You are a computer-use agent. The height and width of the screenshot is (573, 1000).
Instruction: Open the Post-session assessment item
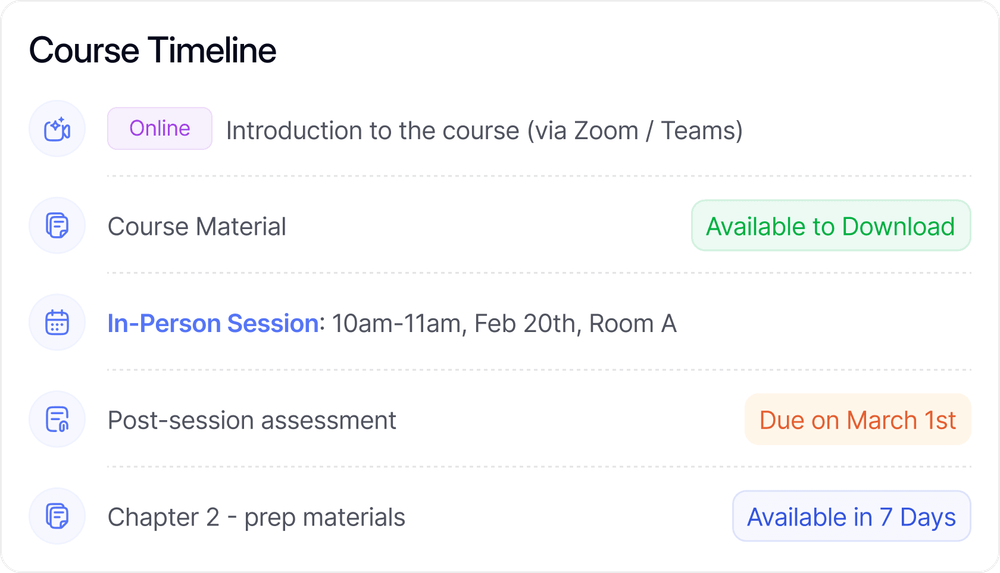pos(252,421)
